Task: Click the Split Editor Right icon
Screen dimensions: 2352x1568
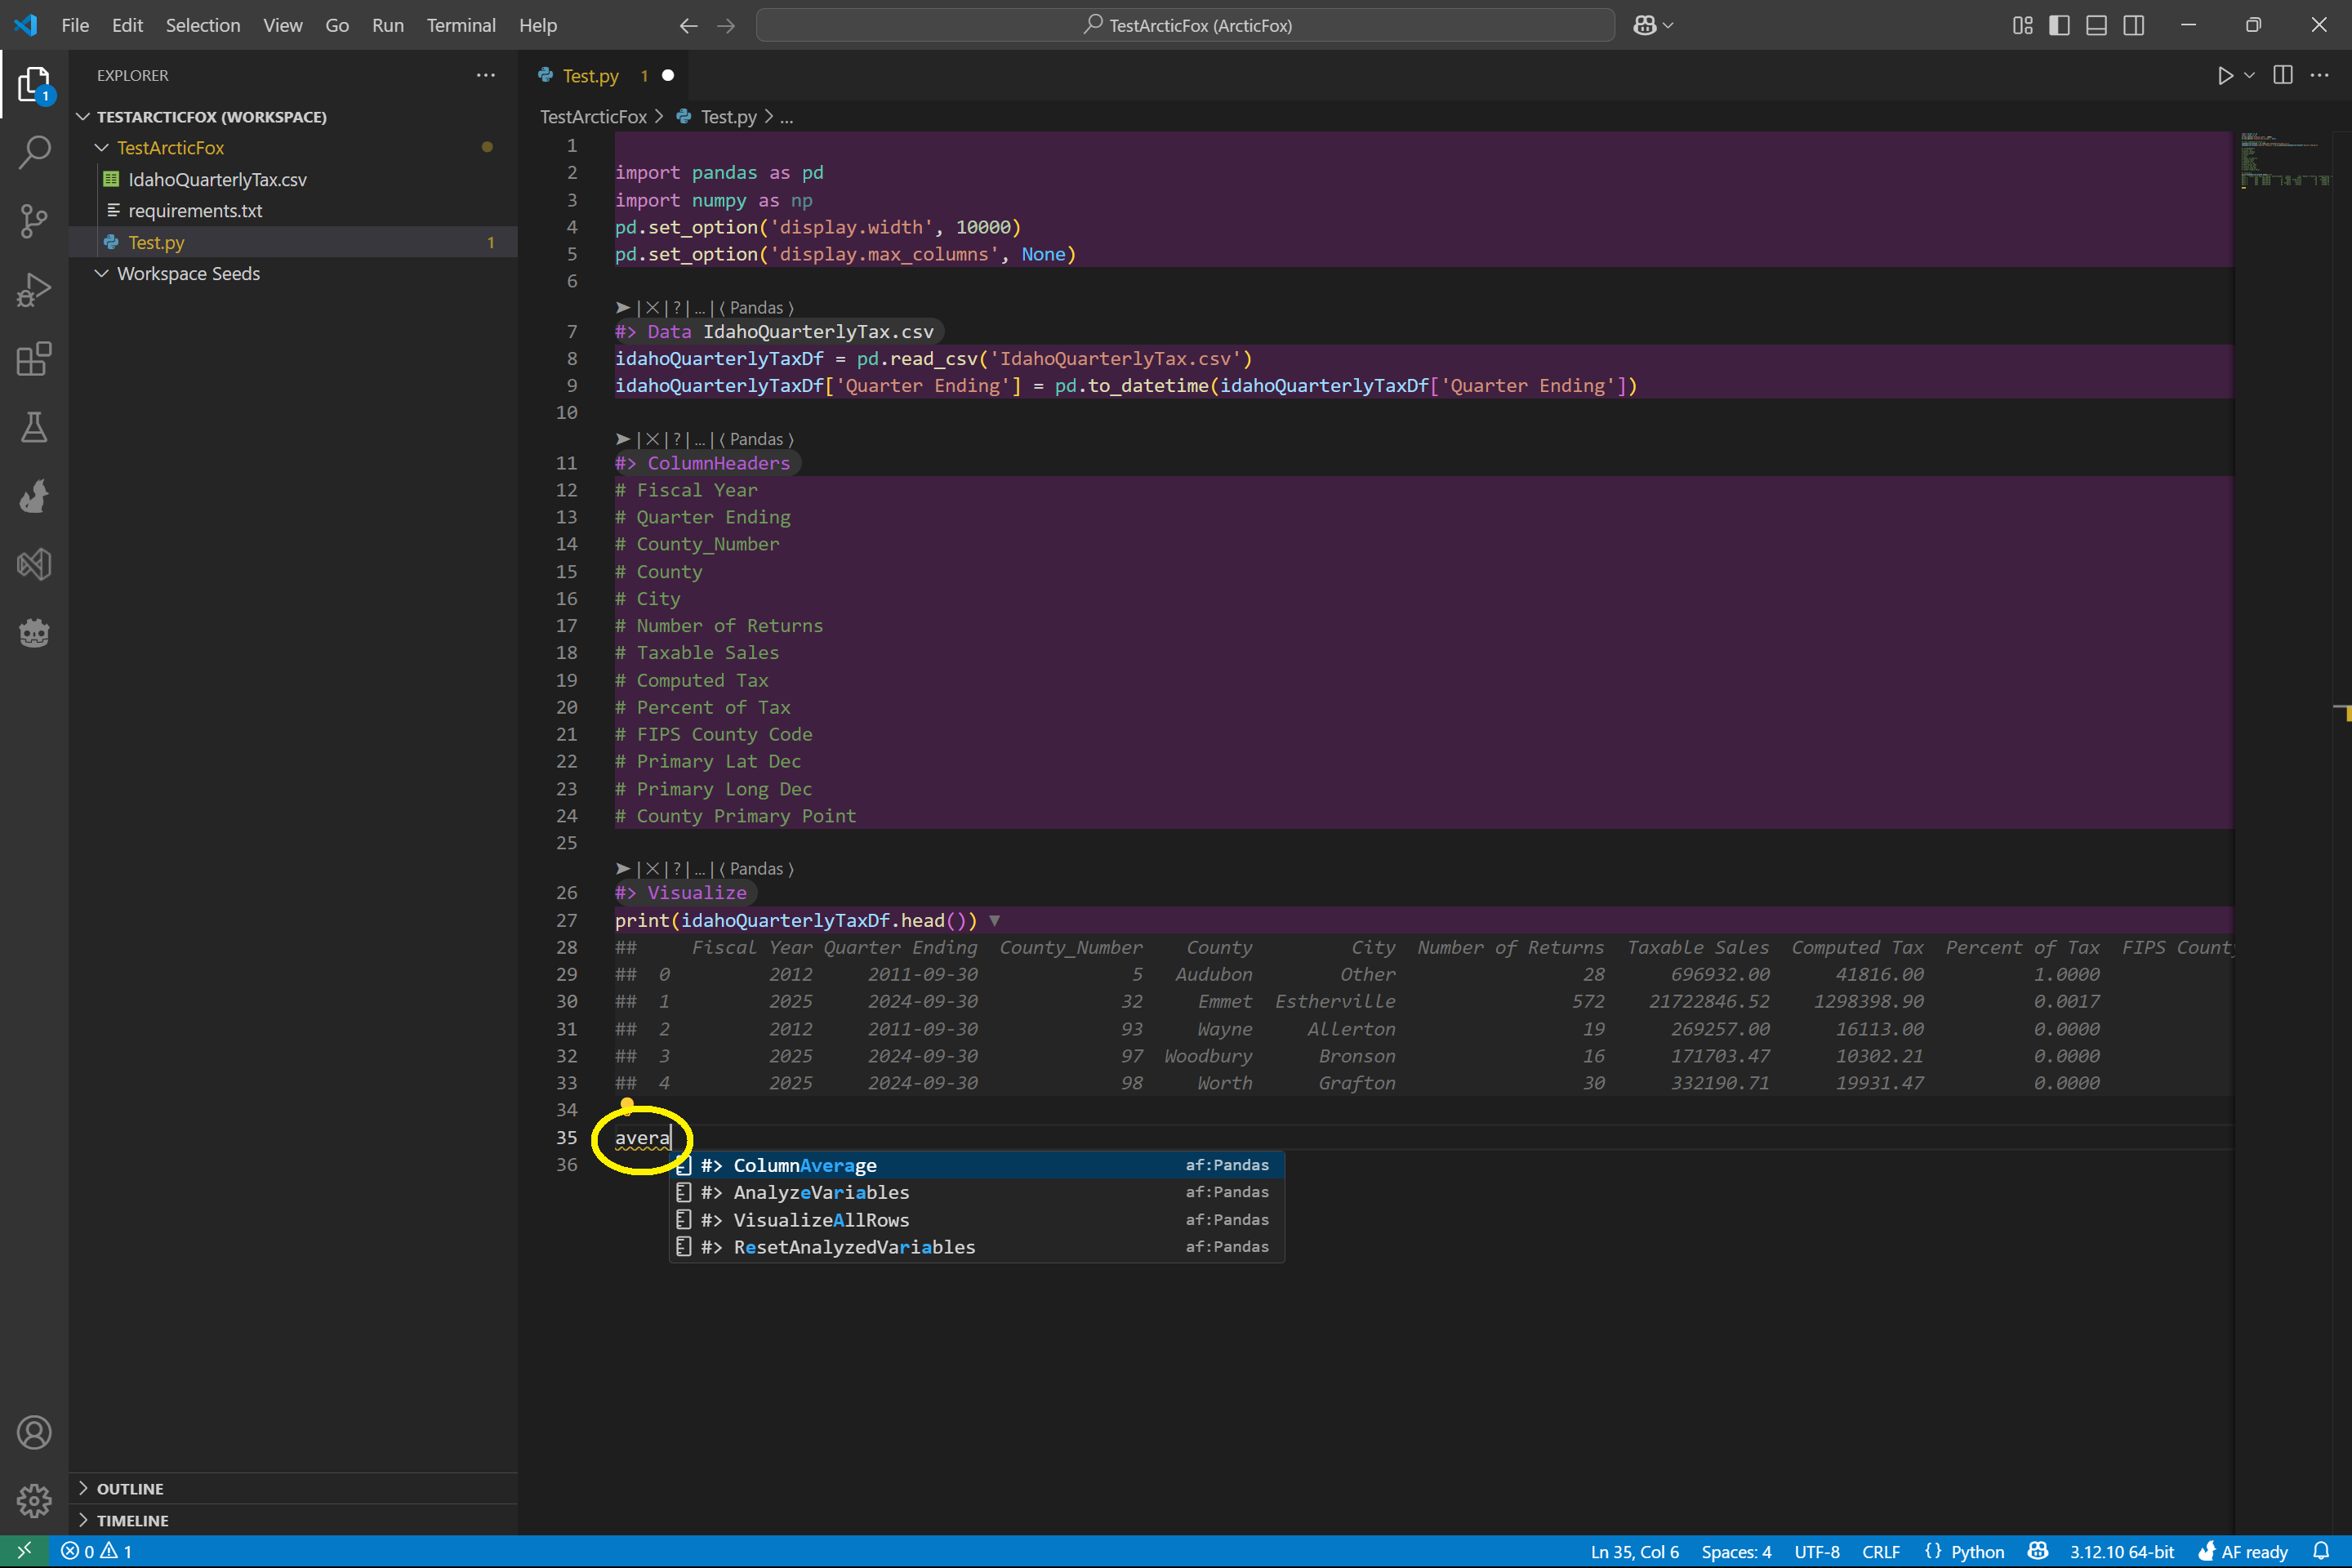Action: tap(2283, 75)
